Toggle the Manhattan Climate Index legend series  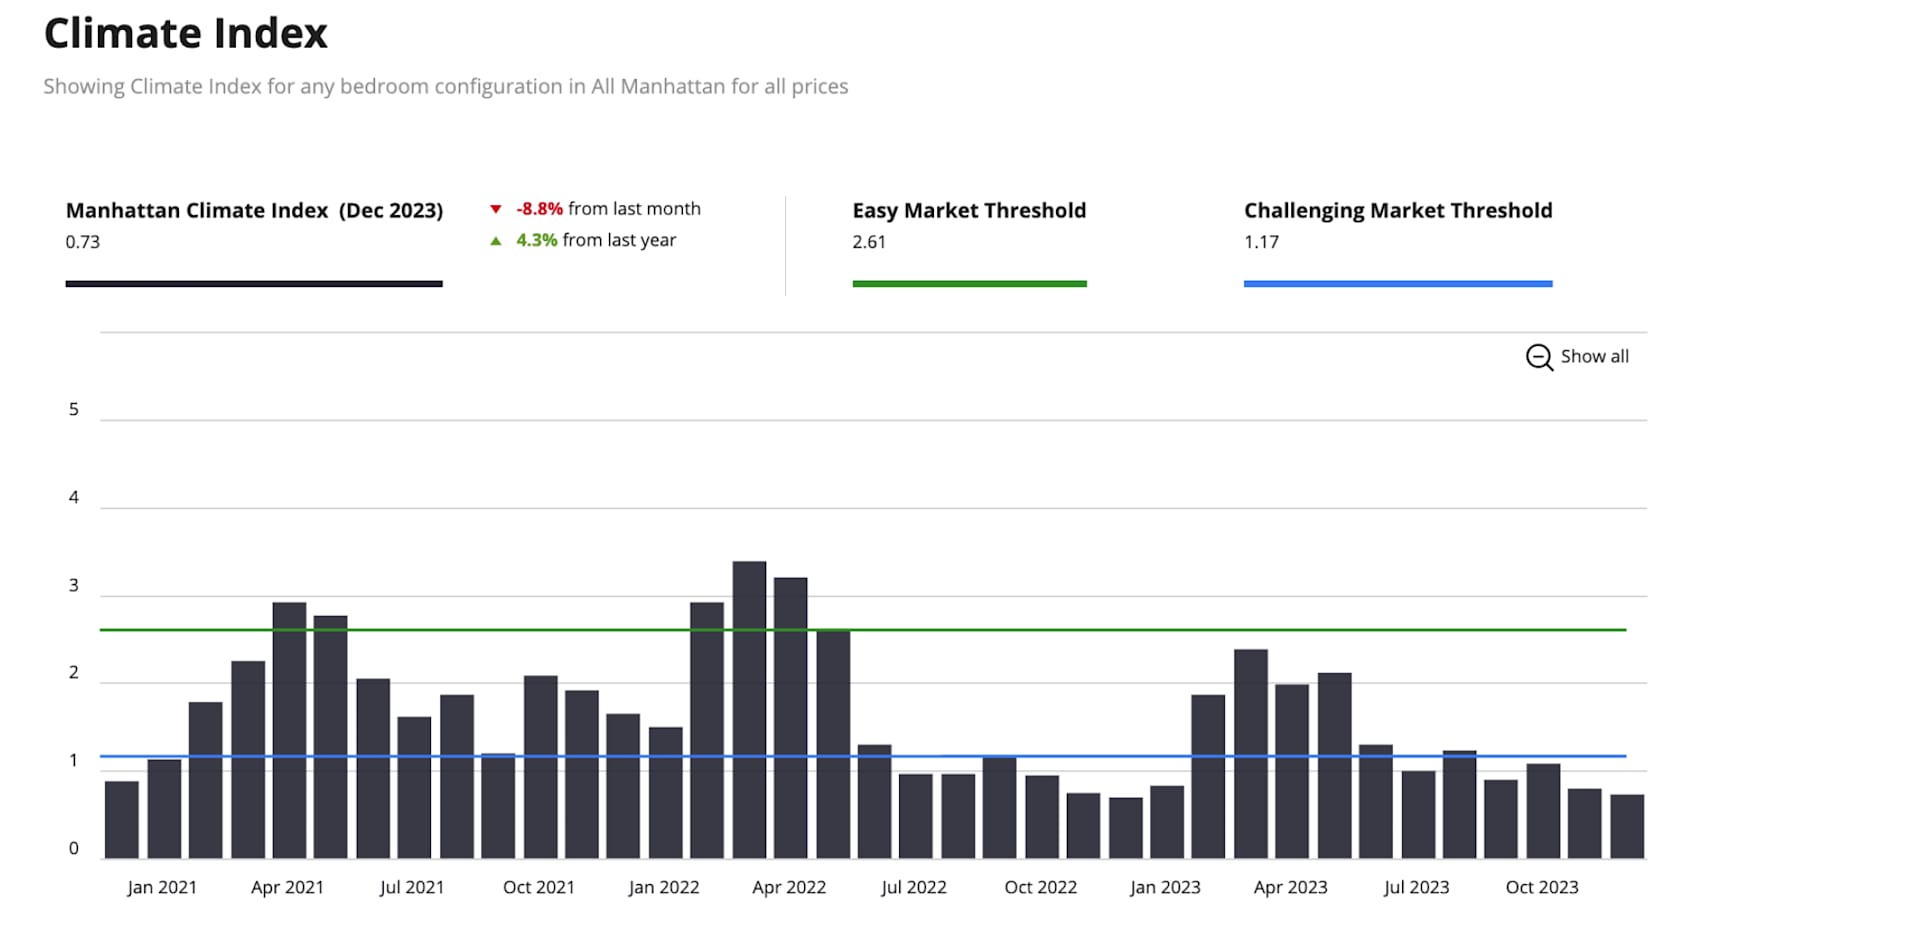click(254, 211)
